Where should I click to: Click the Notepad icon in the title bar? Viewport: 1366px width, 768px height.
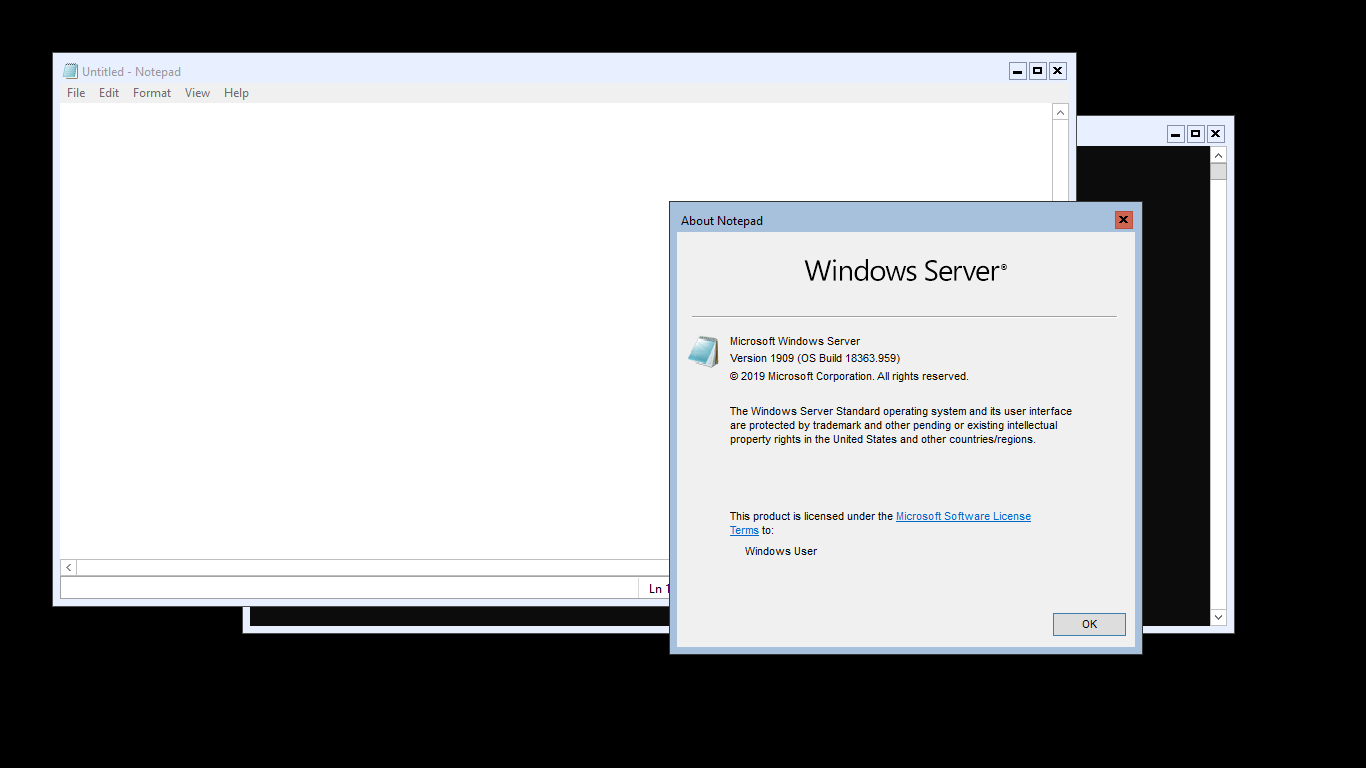click(x=70, y=71)
